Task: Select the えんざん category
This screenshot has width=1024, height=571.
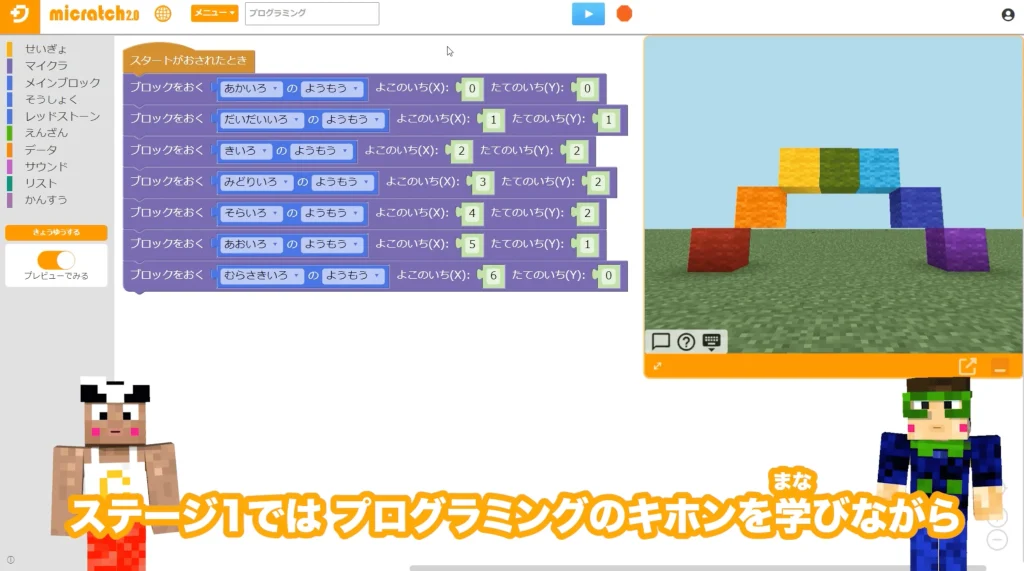Action: (46, 133)
